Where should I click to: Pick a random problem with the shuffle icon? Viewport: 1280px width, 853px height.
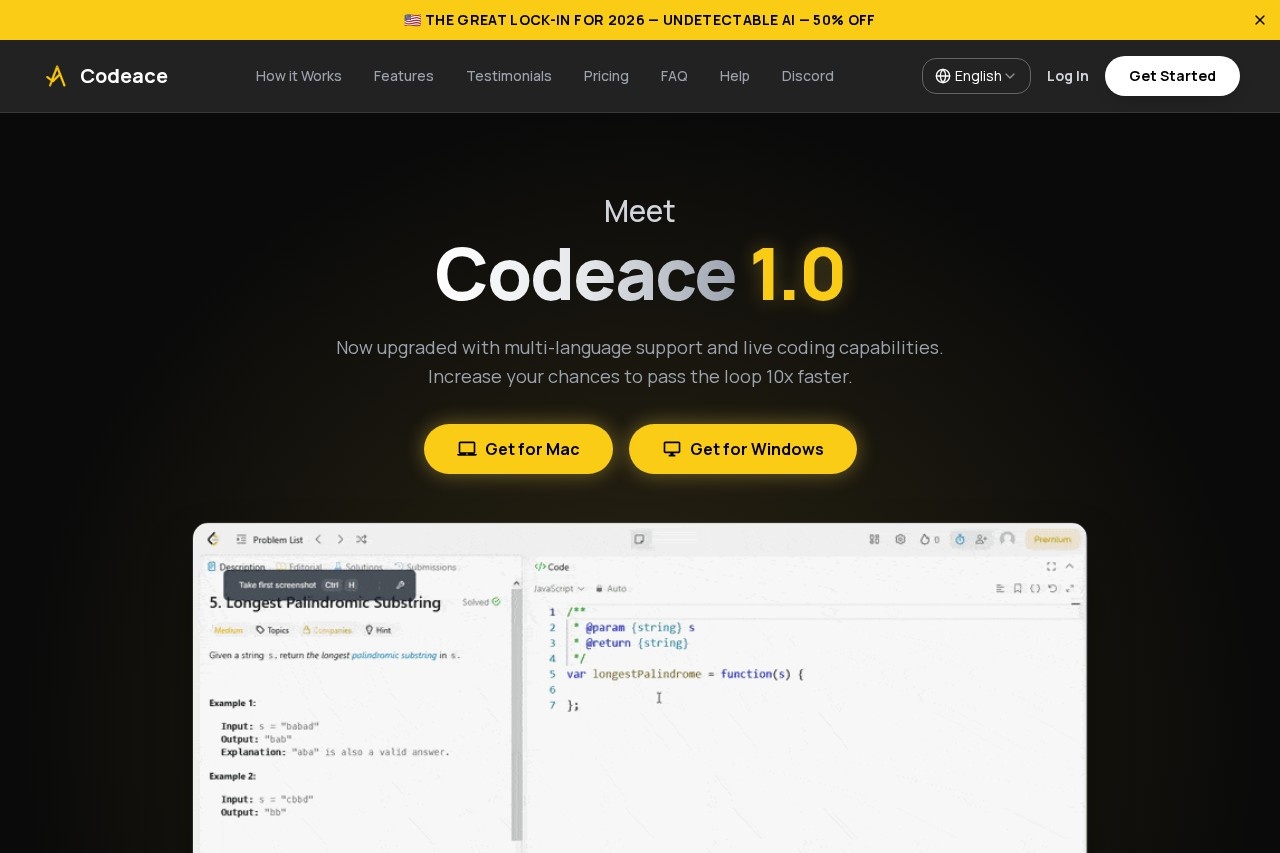tap(362, 540)
